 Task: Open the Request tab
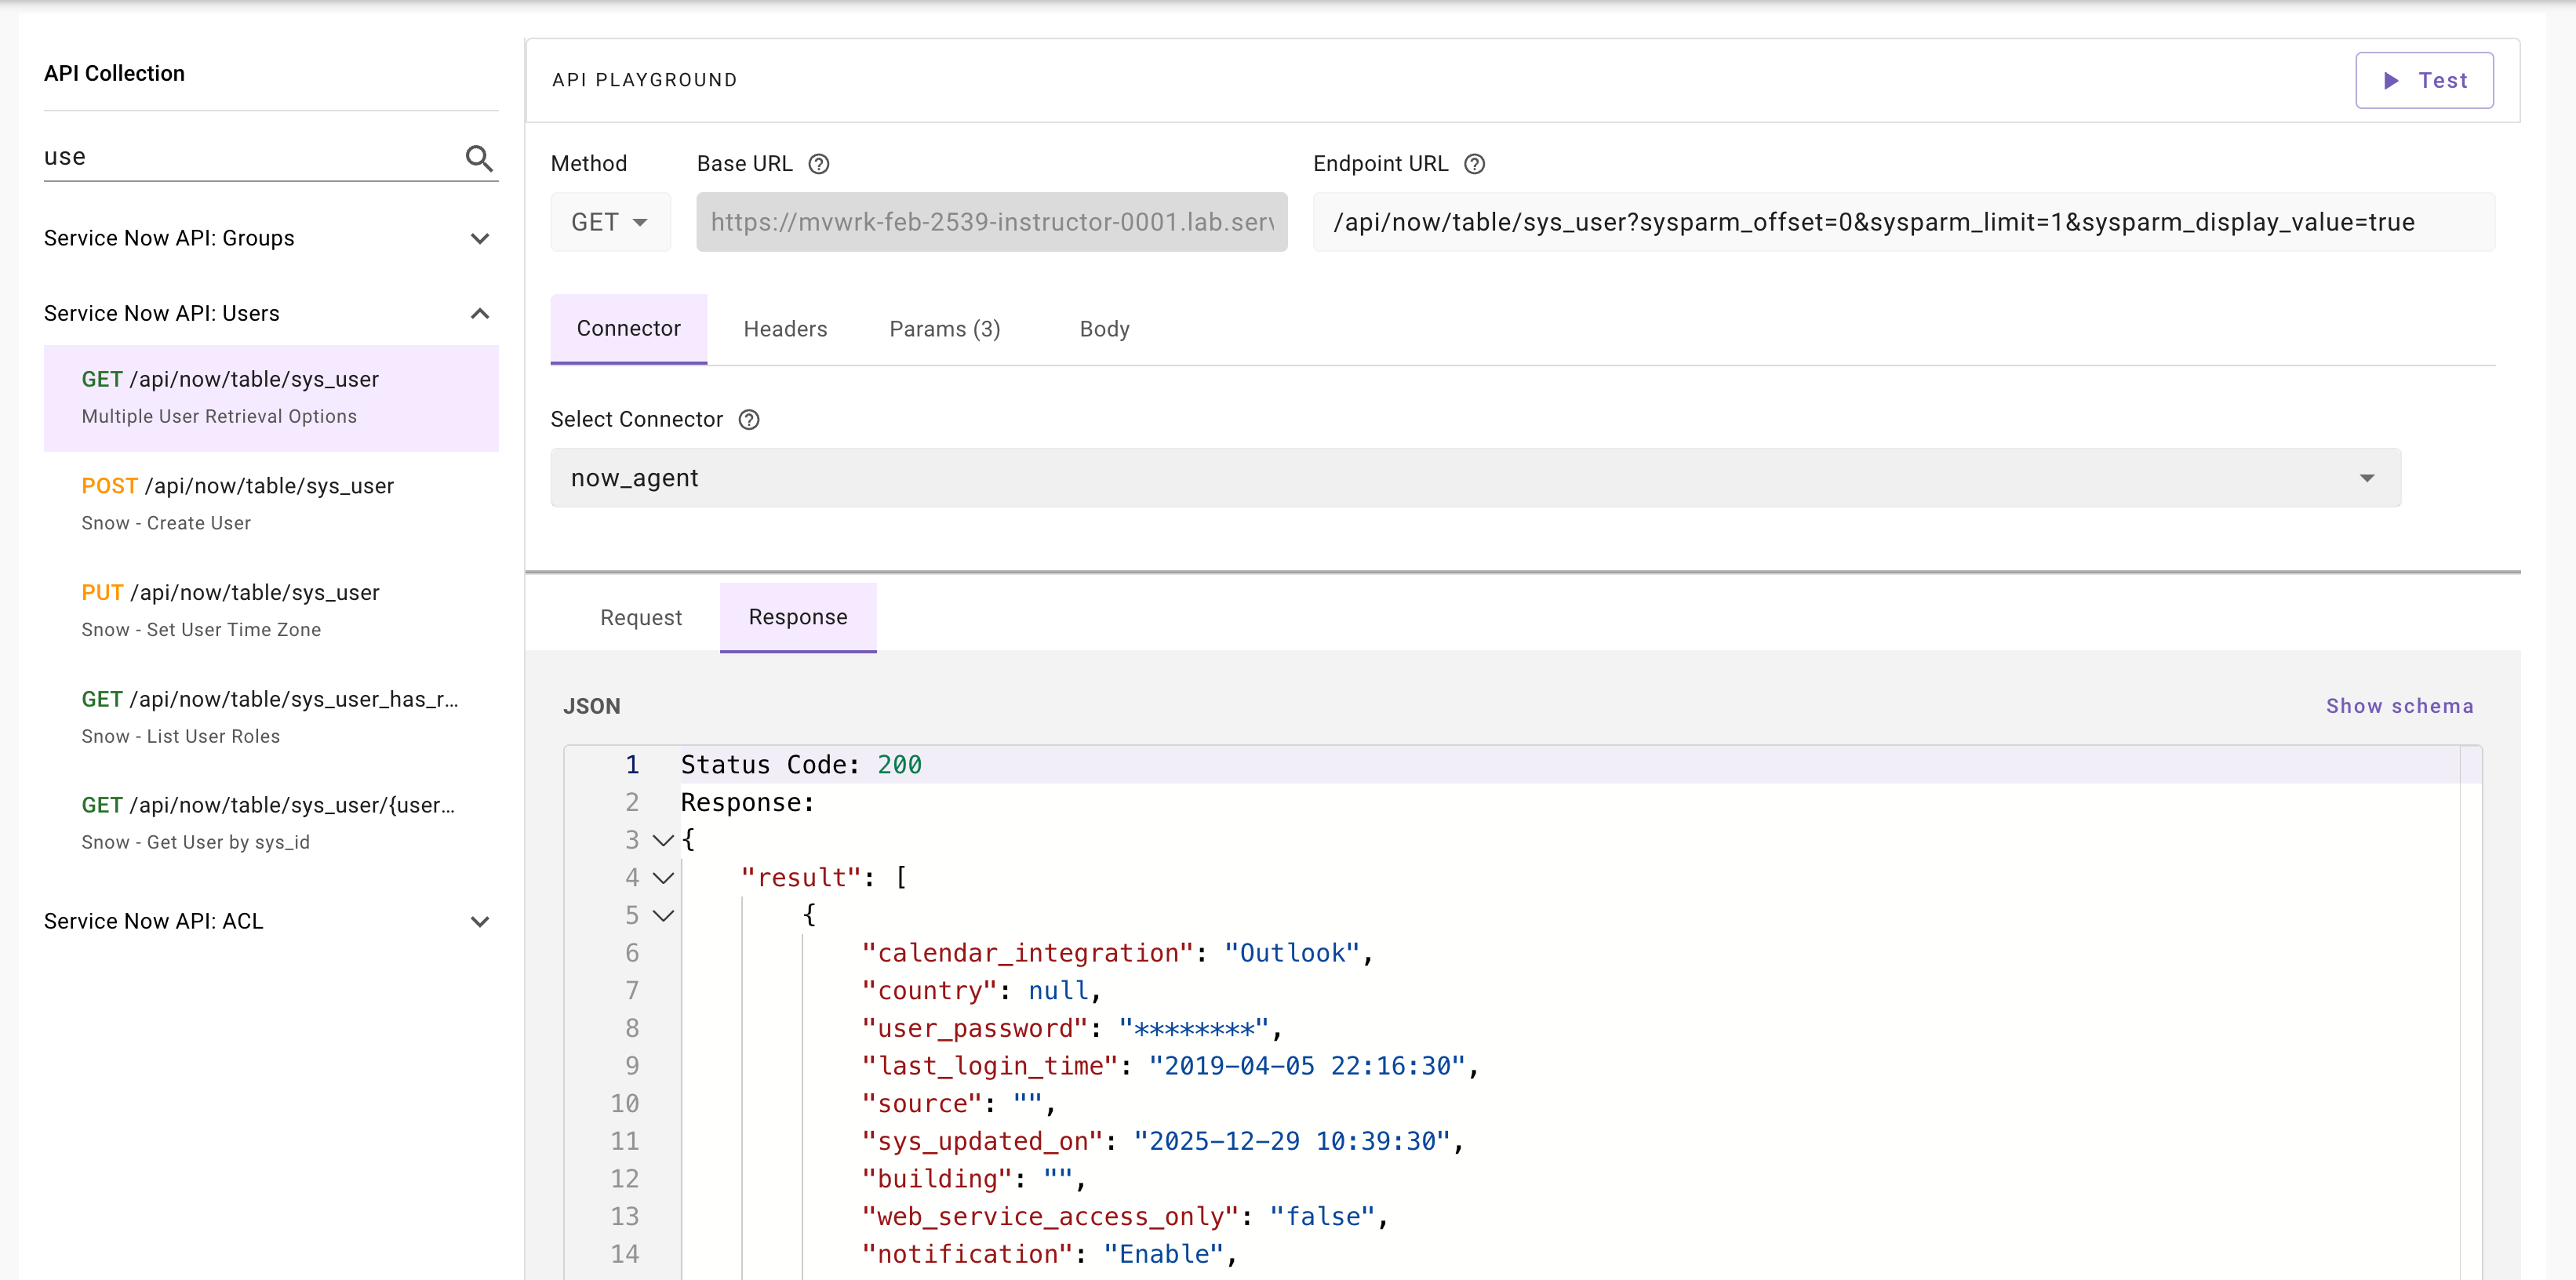640,617
